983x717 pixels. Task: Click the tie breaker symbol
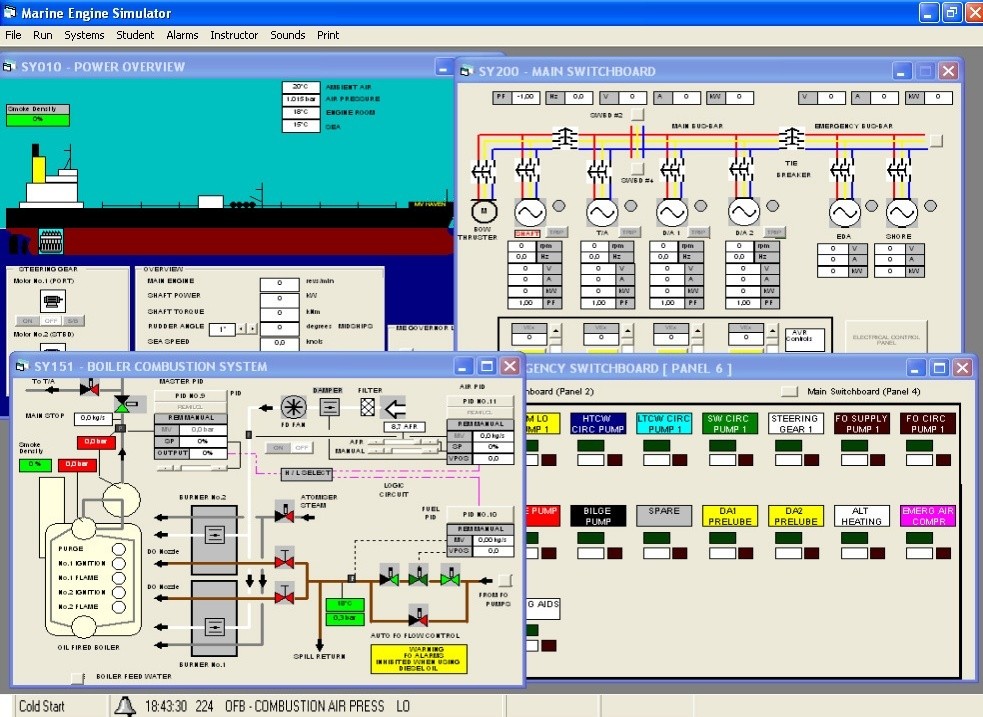[792, 136]
